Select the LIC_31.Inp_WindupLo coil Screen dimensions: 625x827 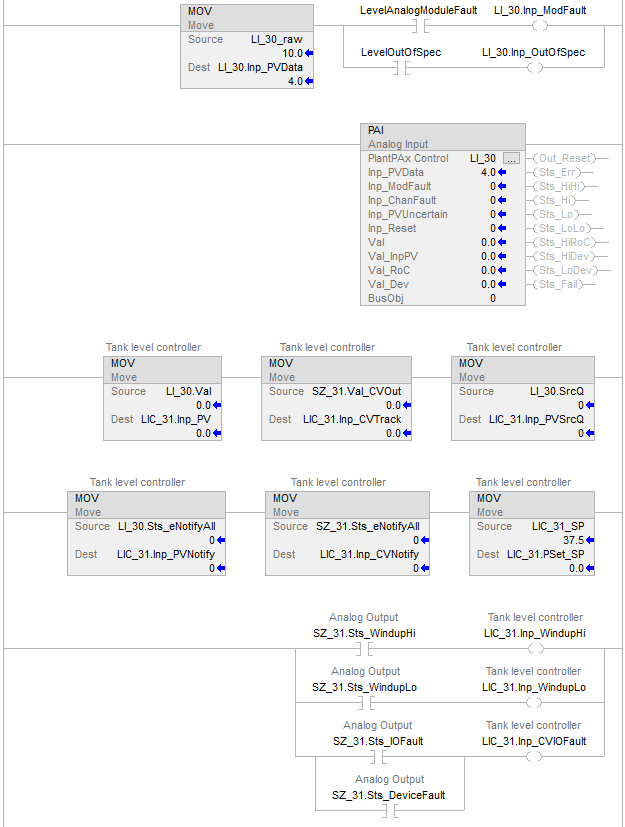534,703
